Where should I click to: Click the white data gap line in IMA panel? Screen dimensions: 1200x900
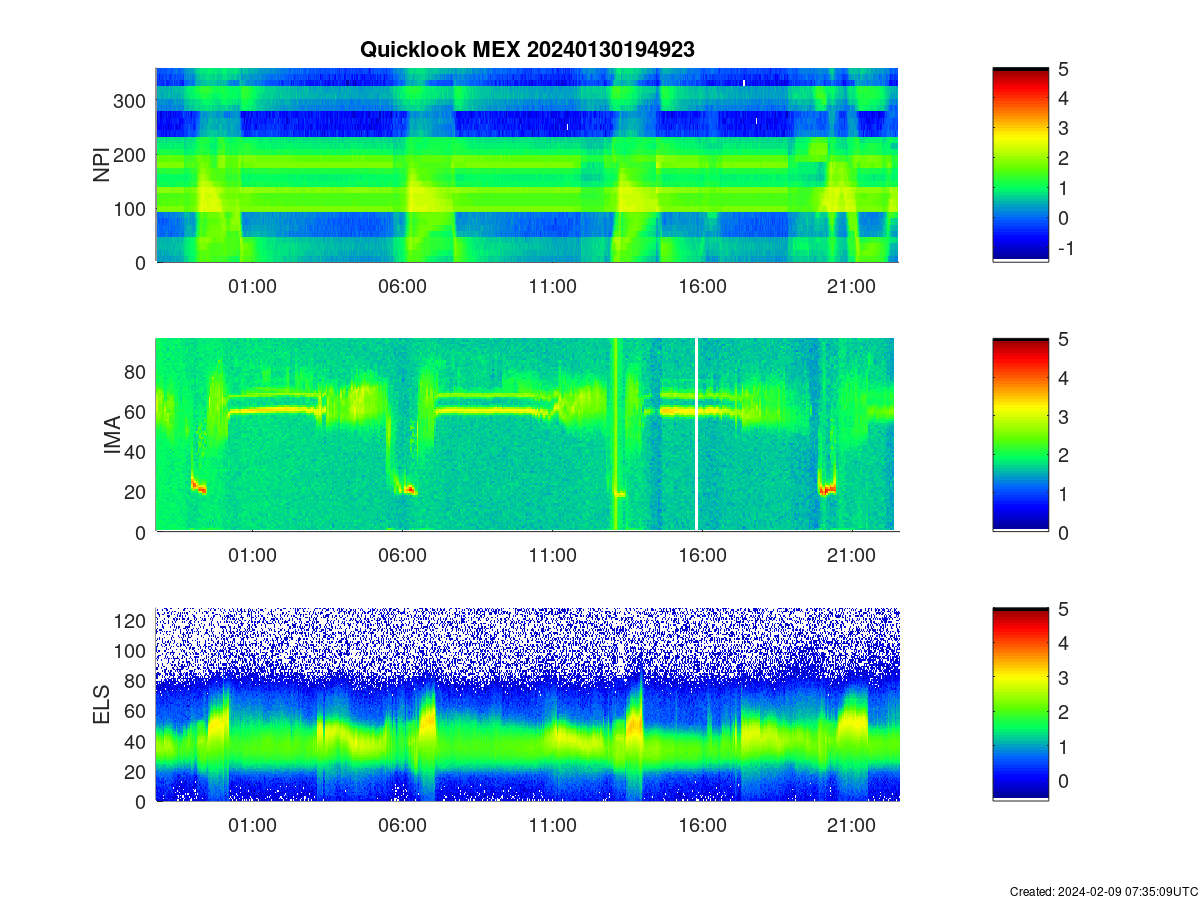696,434
